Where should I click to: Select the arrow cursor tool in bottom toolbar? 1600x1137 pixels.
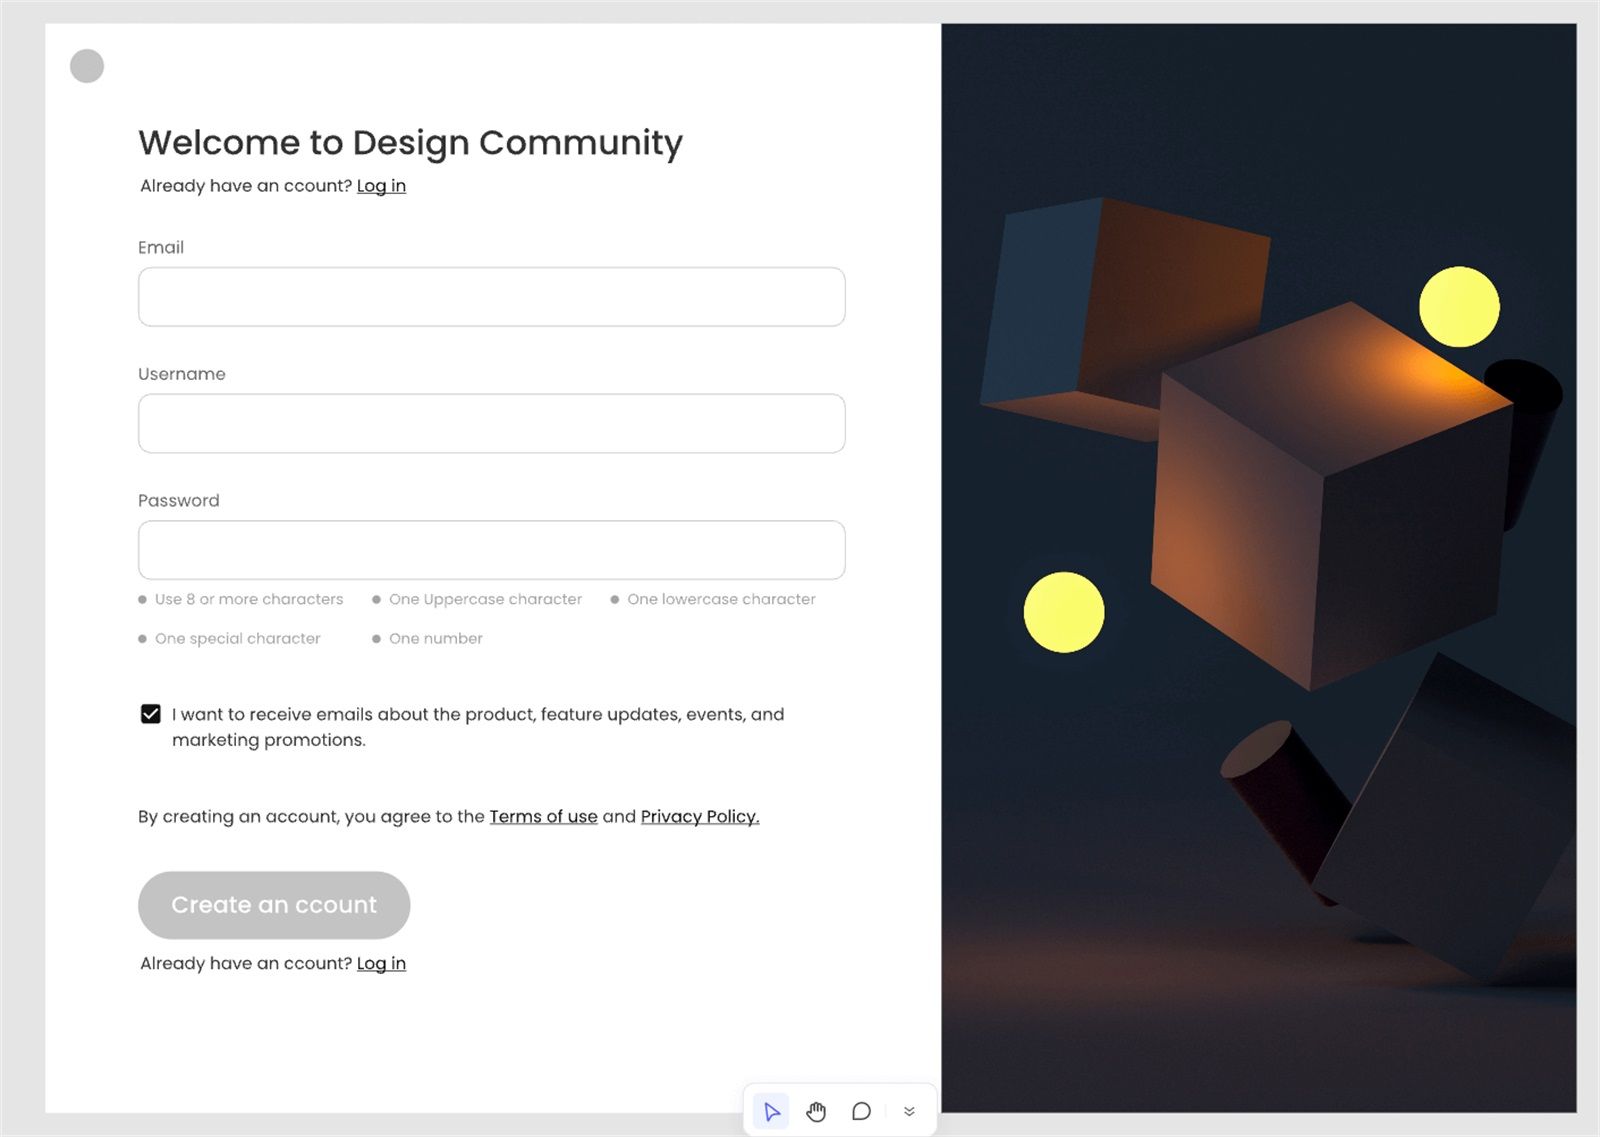tap(771, 1111)
